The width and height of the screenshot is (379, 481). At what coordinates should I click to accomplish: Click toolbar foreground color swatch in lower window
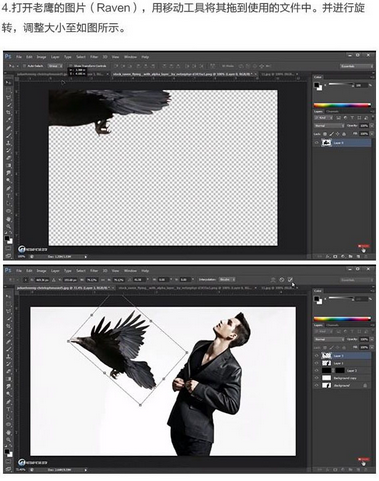click(7, 451)
